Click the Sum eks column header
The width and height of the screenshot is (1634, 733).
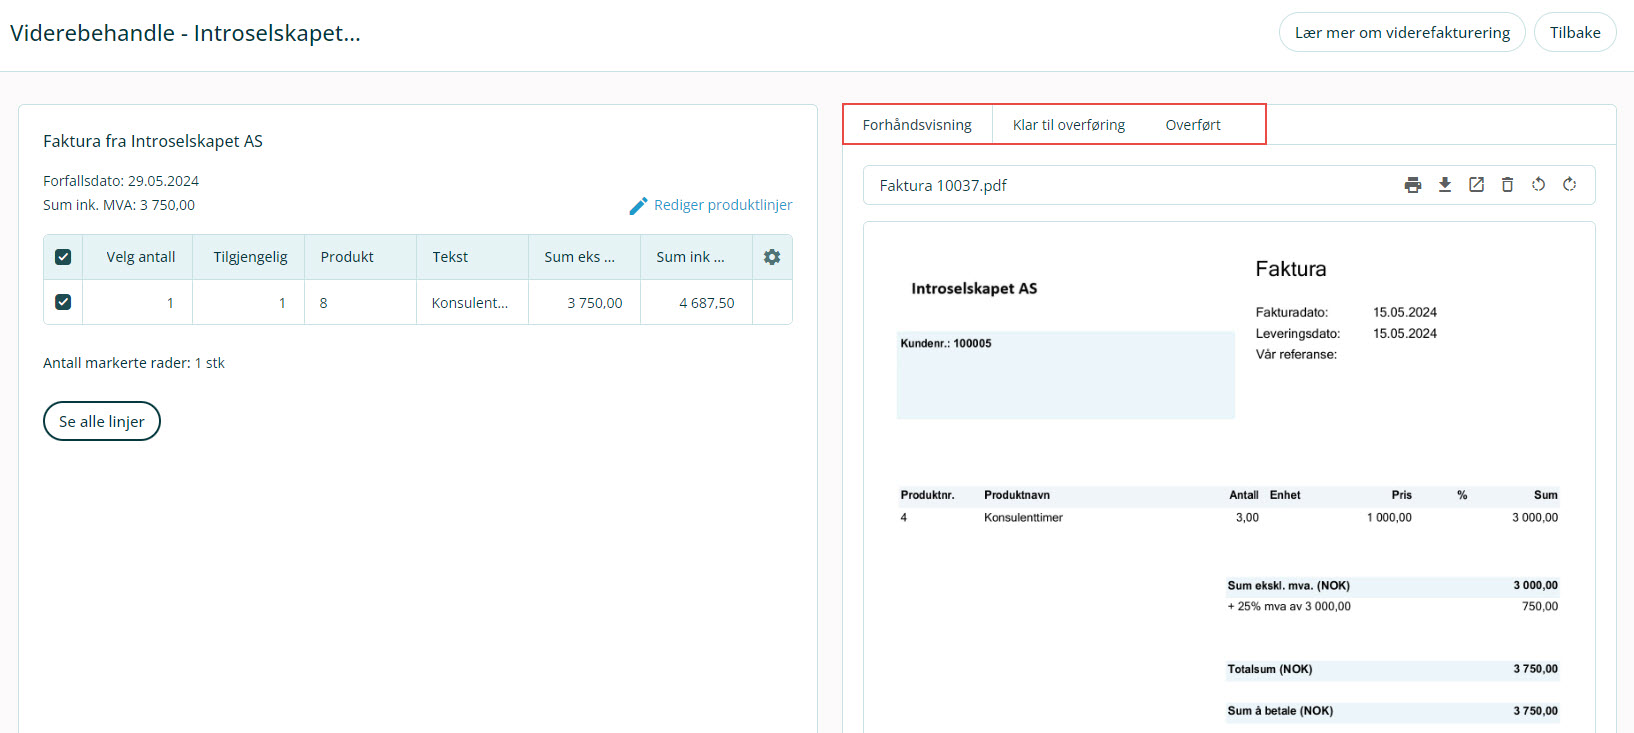[579, 257]
